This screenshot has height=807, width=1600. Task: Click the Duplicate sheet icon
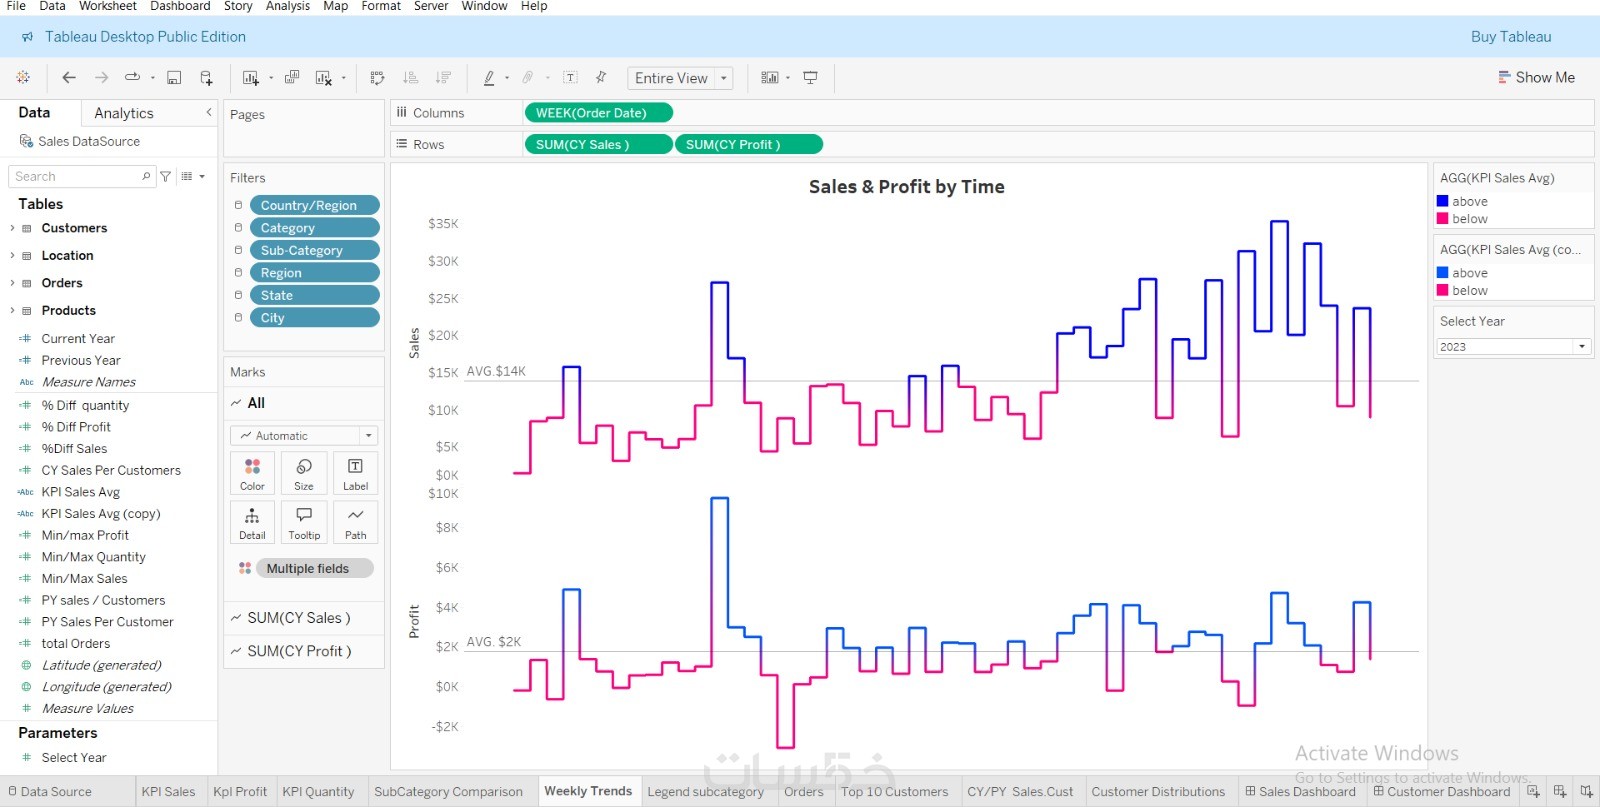pos(292,77)
